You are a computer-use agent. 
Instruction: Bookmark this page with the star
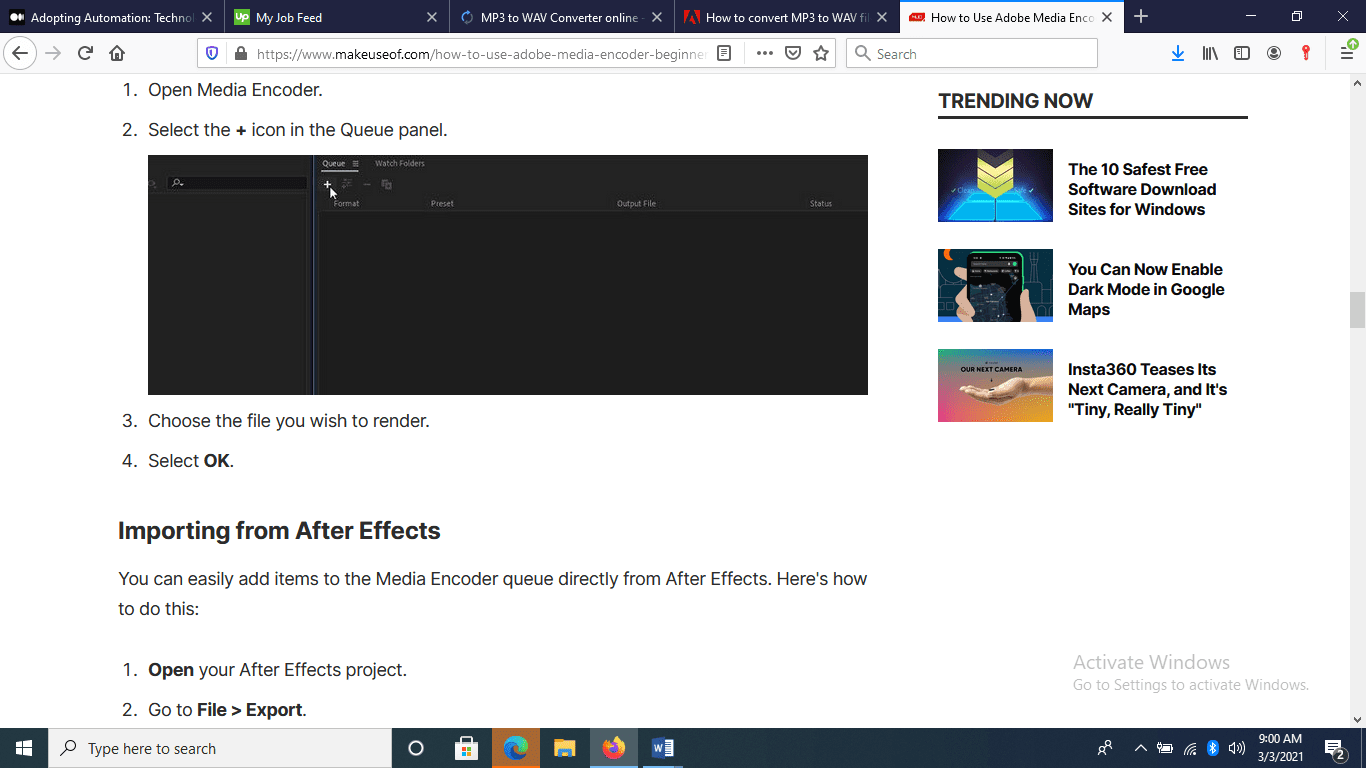(821, 54)
